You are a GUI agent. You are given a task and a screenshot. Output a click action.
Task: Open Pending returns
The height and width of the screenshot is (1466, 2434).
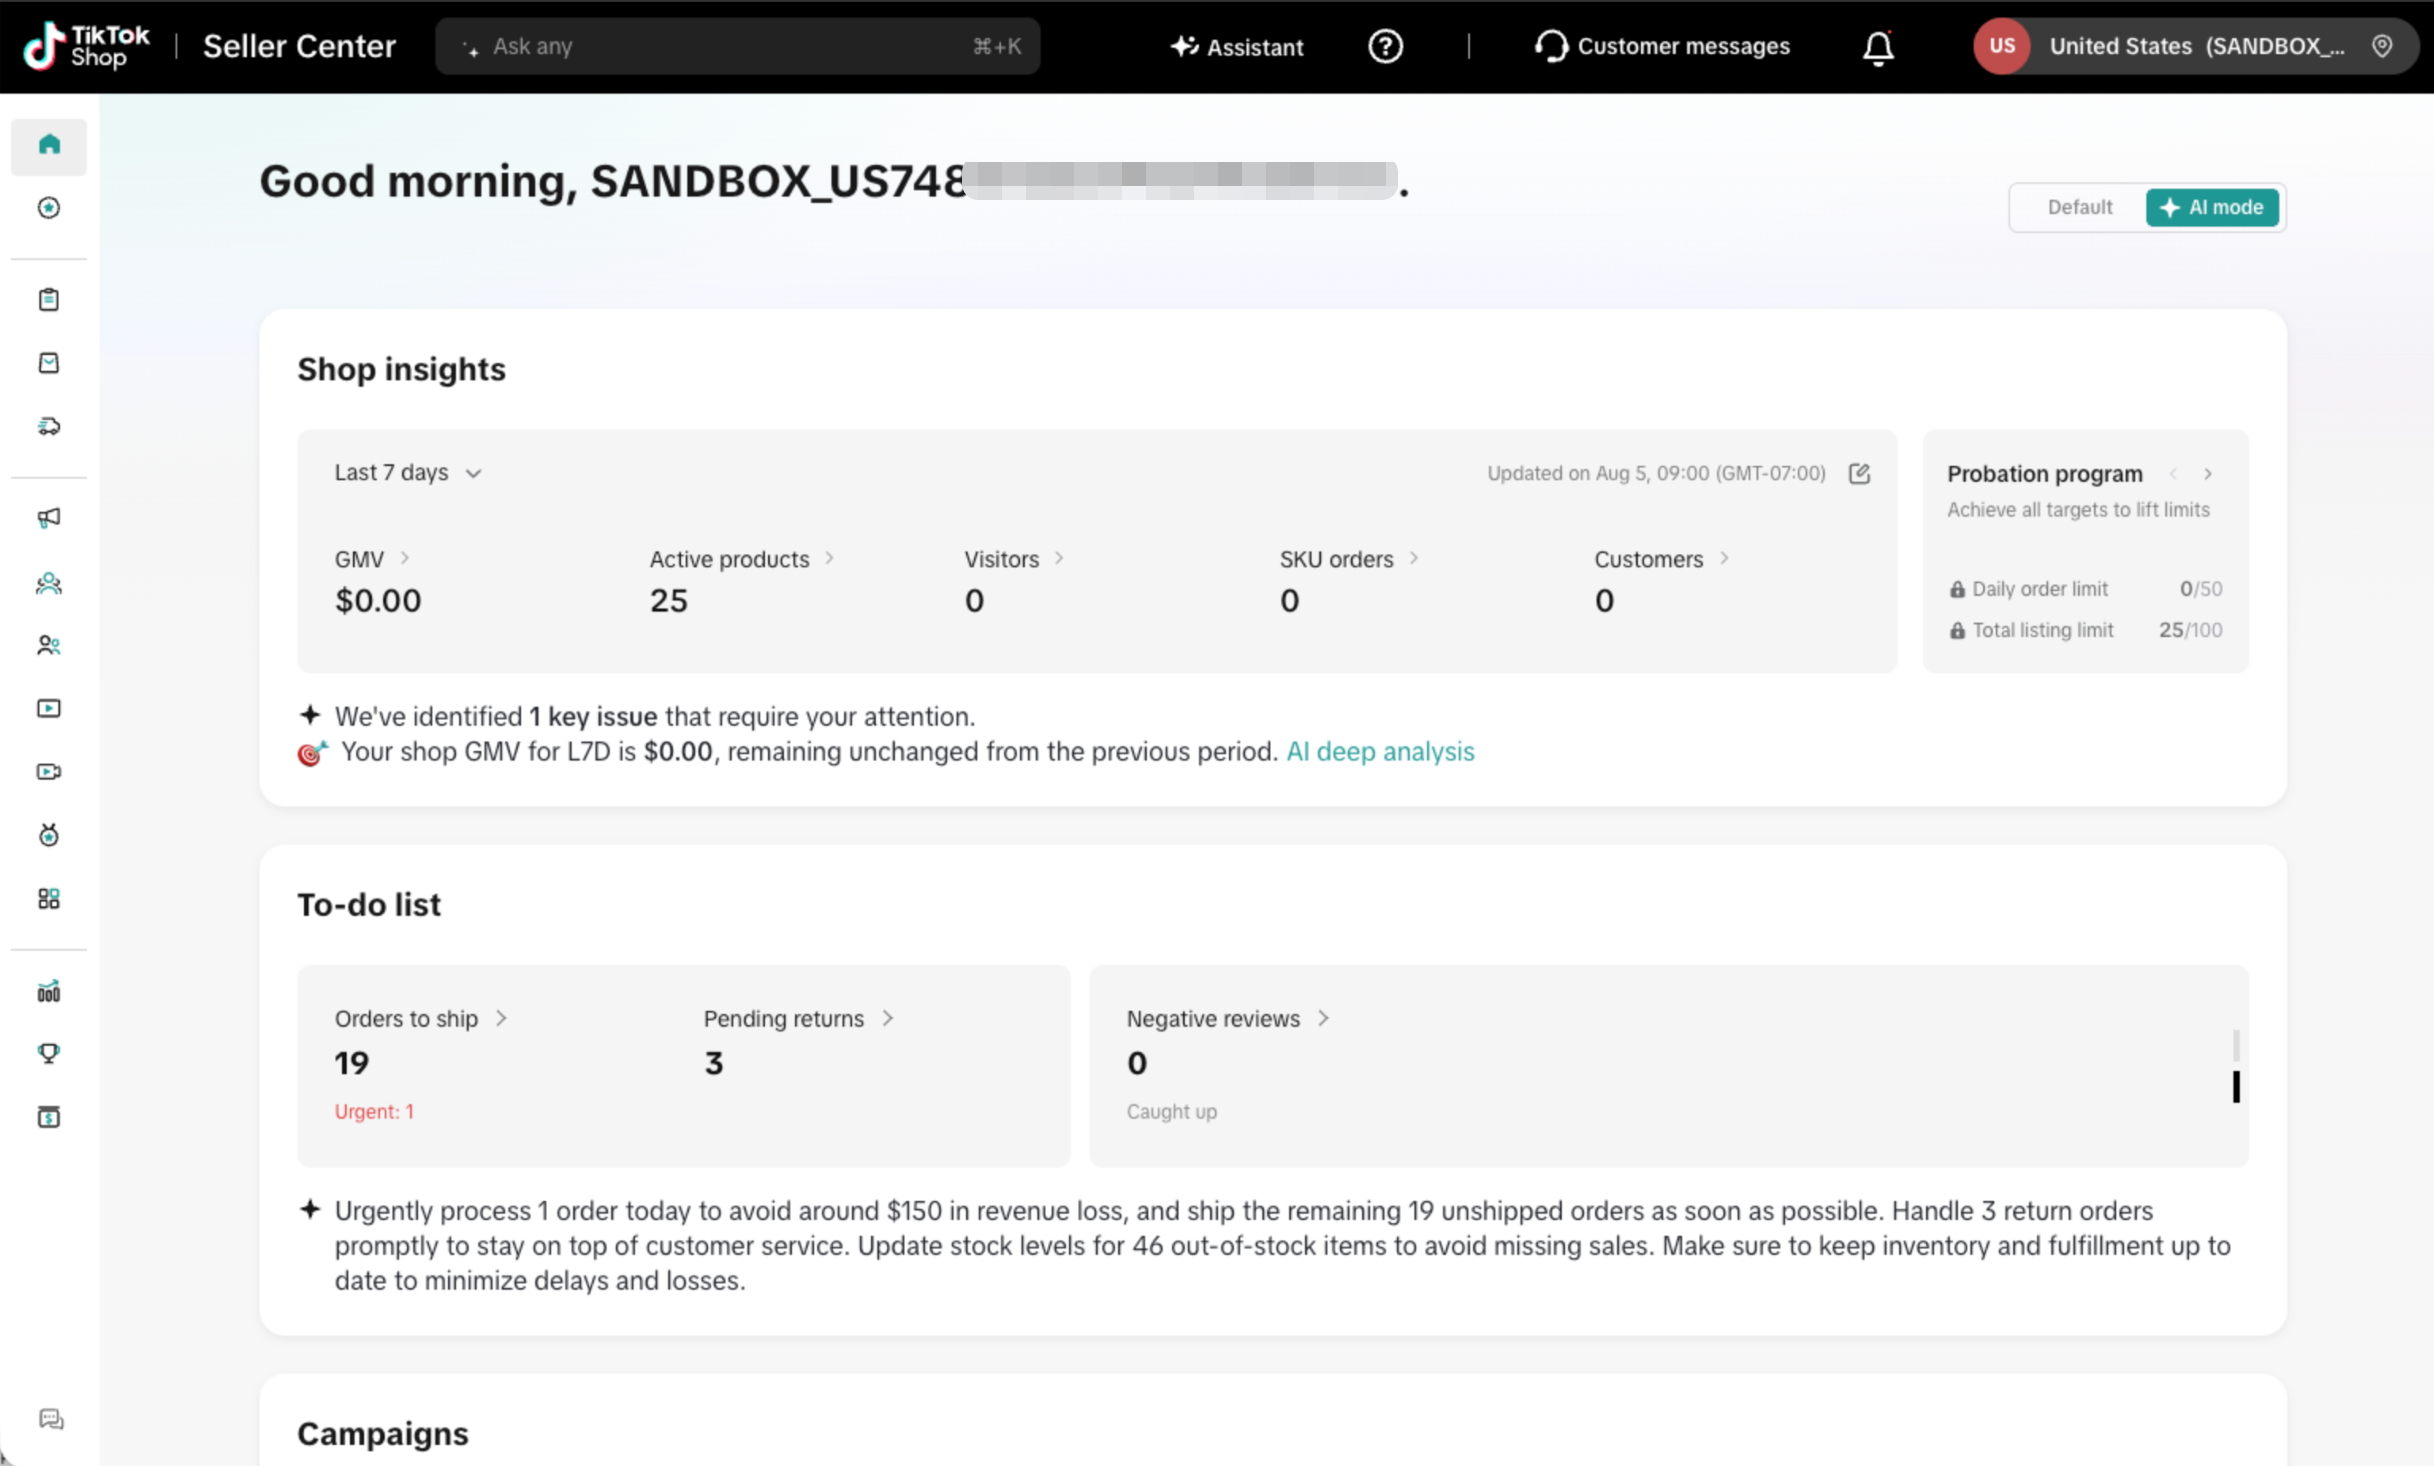[x=798, y=1019]
